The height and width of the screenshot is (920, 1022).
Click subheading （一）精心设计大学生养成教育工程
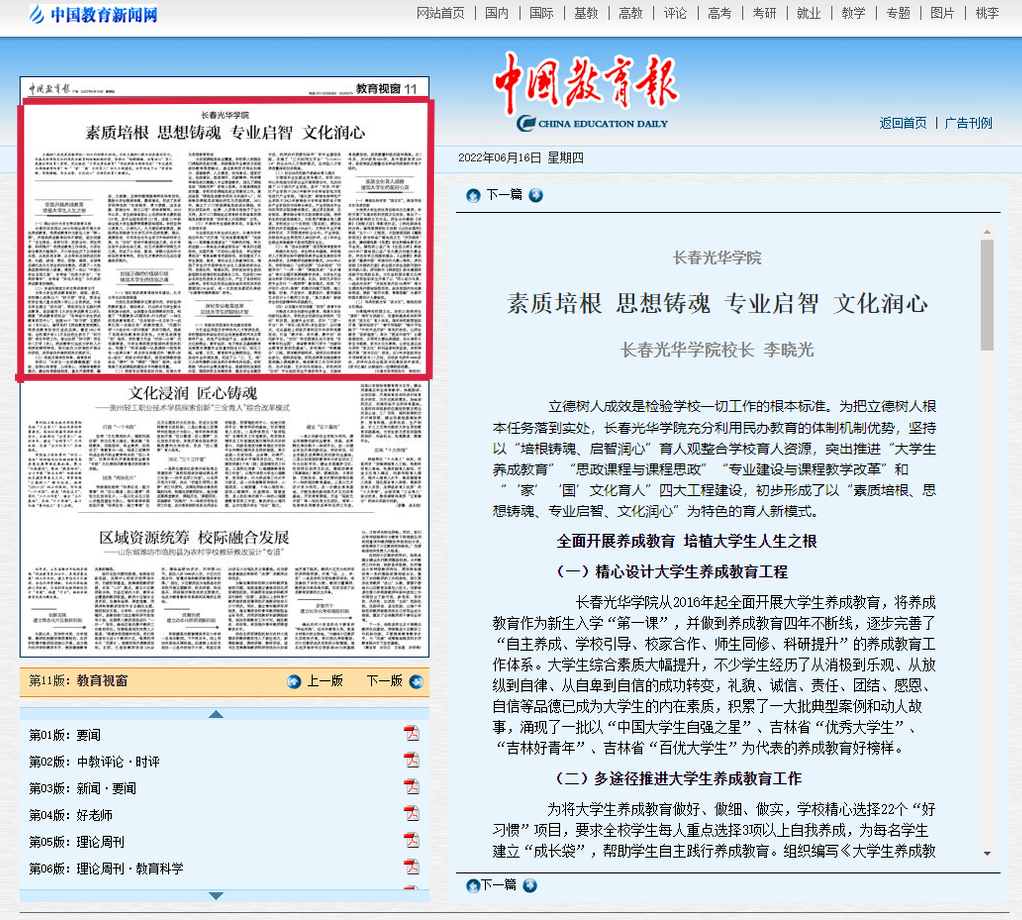point(671,572)
